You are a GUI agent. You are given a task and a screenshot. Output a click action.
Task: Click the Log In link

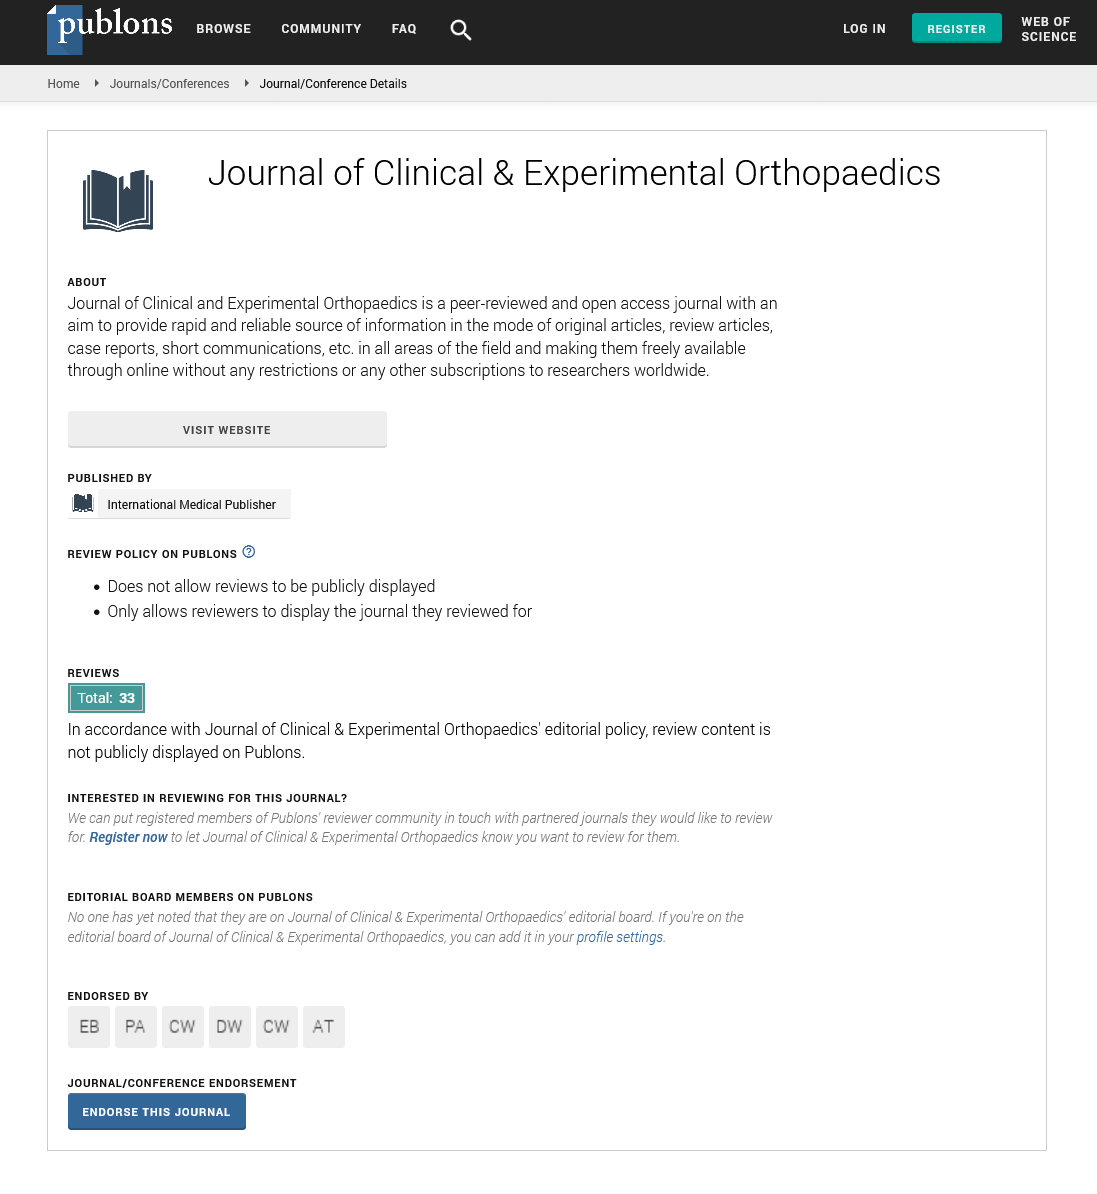click(864, 29)
